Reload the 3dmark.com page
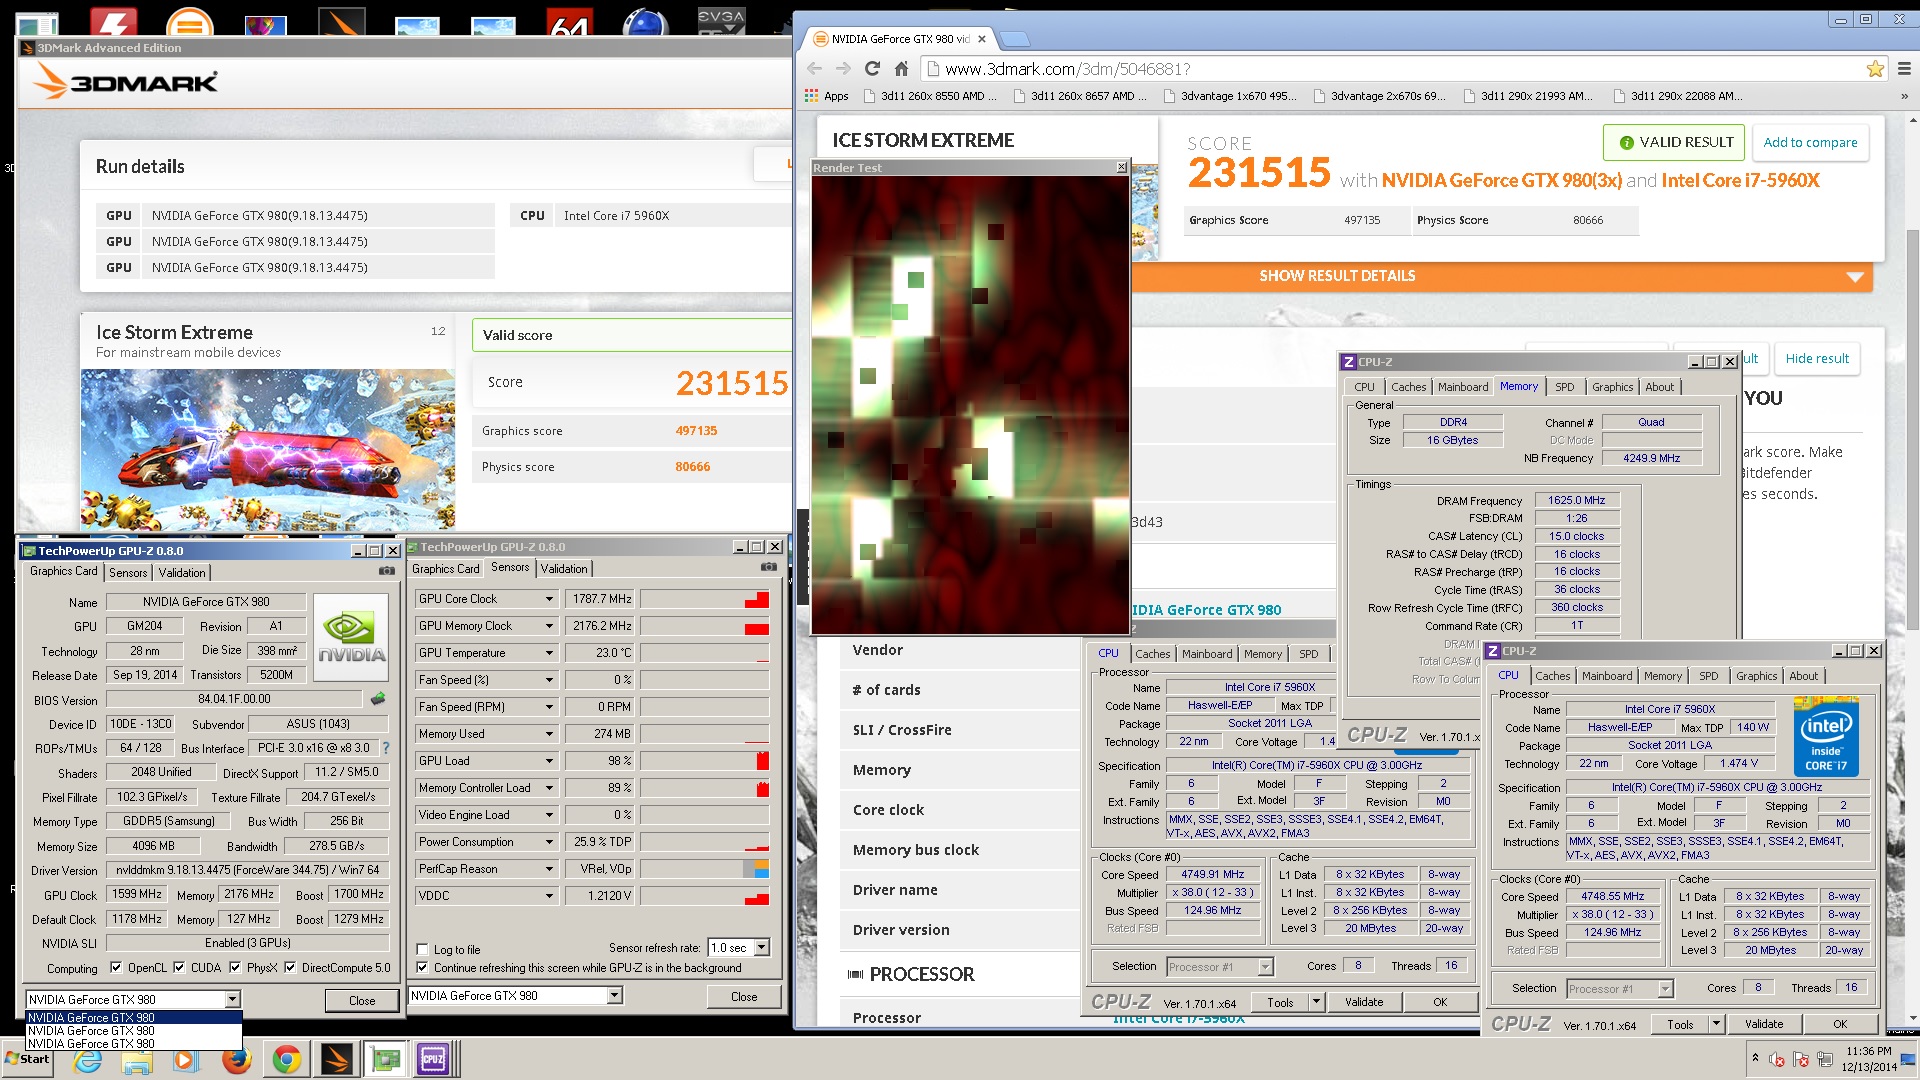Viewport: 1920px width, 1080px height. pos(872,69)
